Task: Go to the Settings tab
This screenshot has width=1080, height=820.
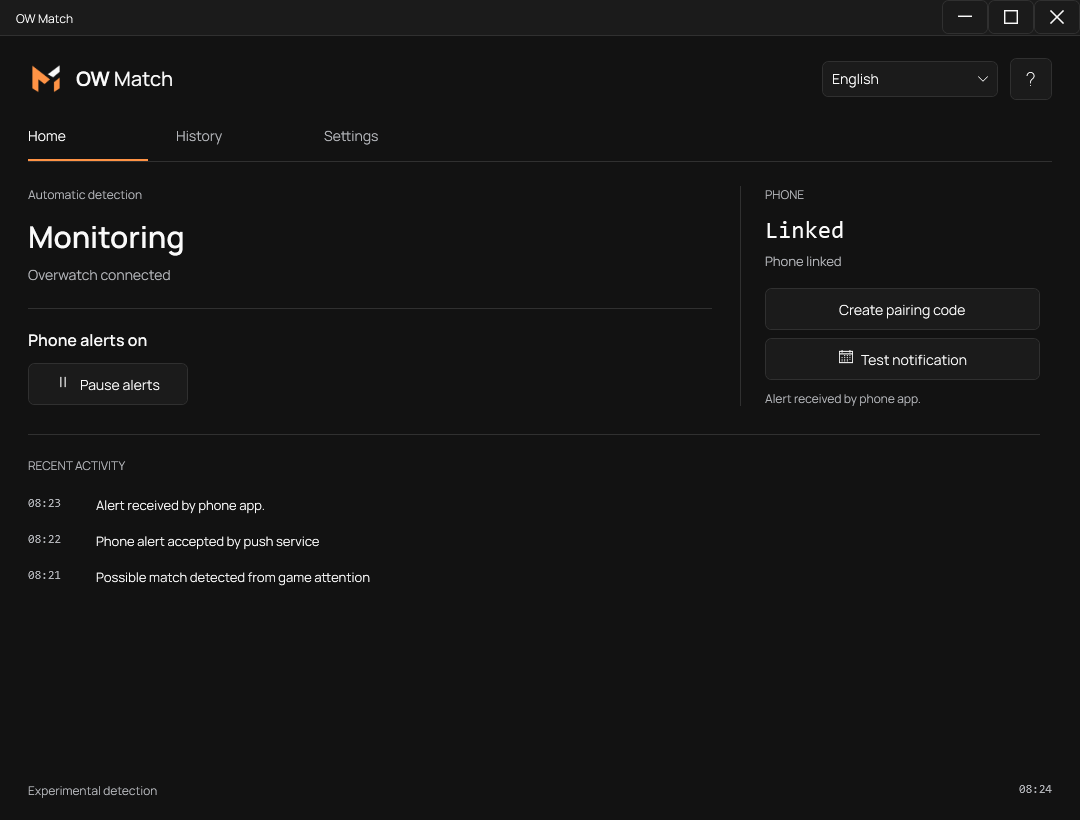Action: [x=351, y=136]
